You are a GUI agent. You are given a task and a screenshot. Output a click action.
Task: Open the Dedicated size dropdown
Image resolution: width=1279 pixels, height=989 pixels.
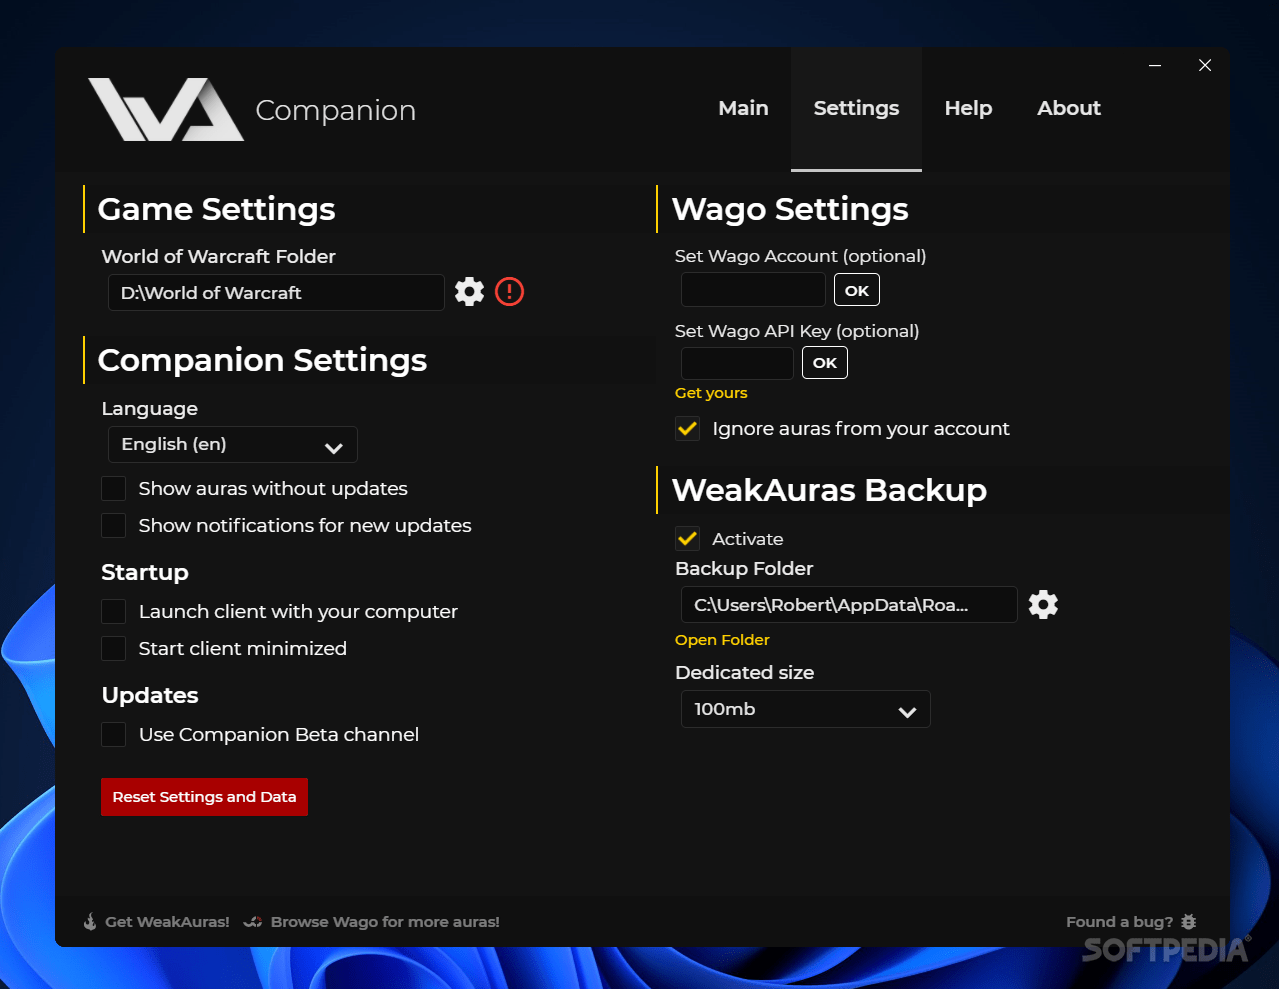tap(805, 709)
